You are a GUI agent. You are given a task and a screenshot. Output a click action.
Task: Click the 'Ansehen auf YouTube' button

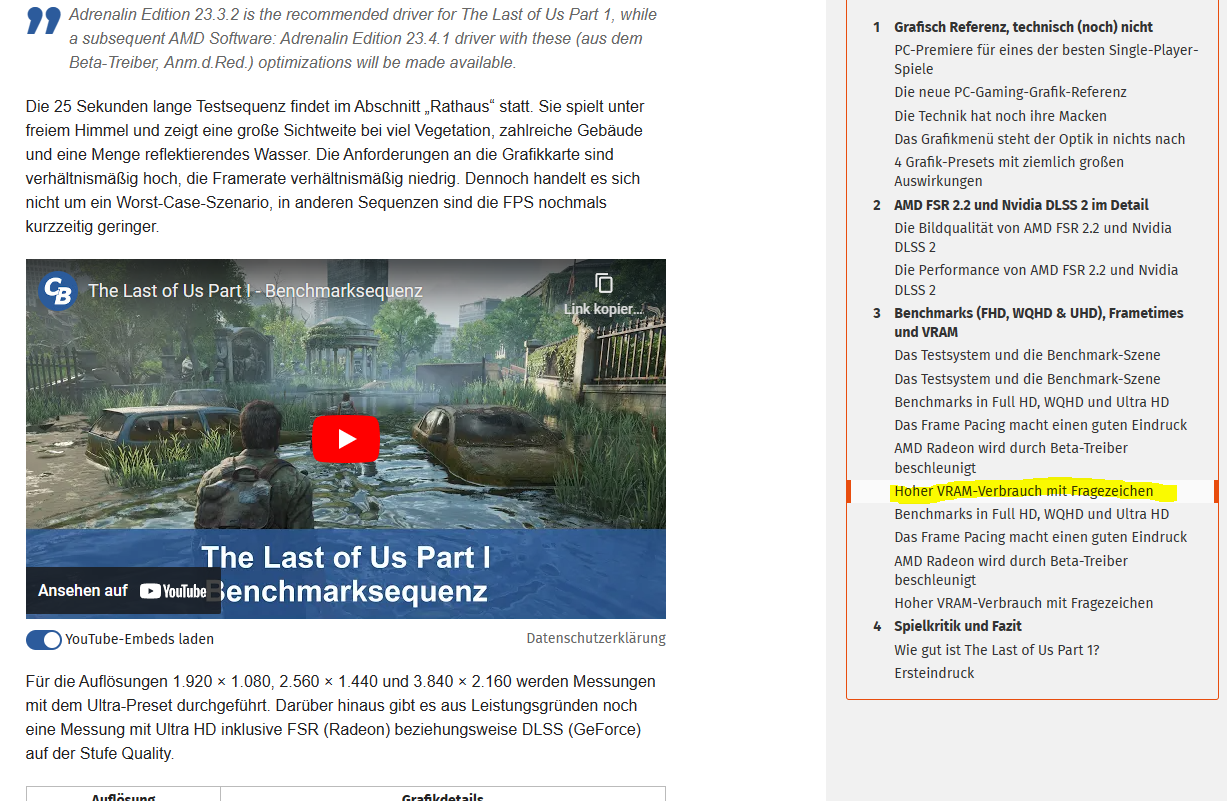click(123, 591)
